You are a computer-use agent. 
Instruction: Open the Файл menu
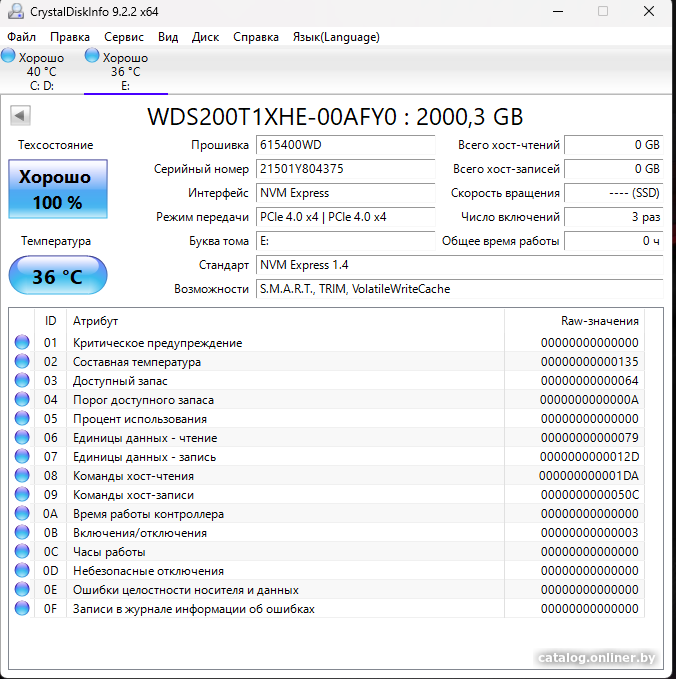point(21,37)
